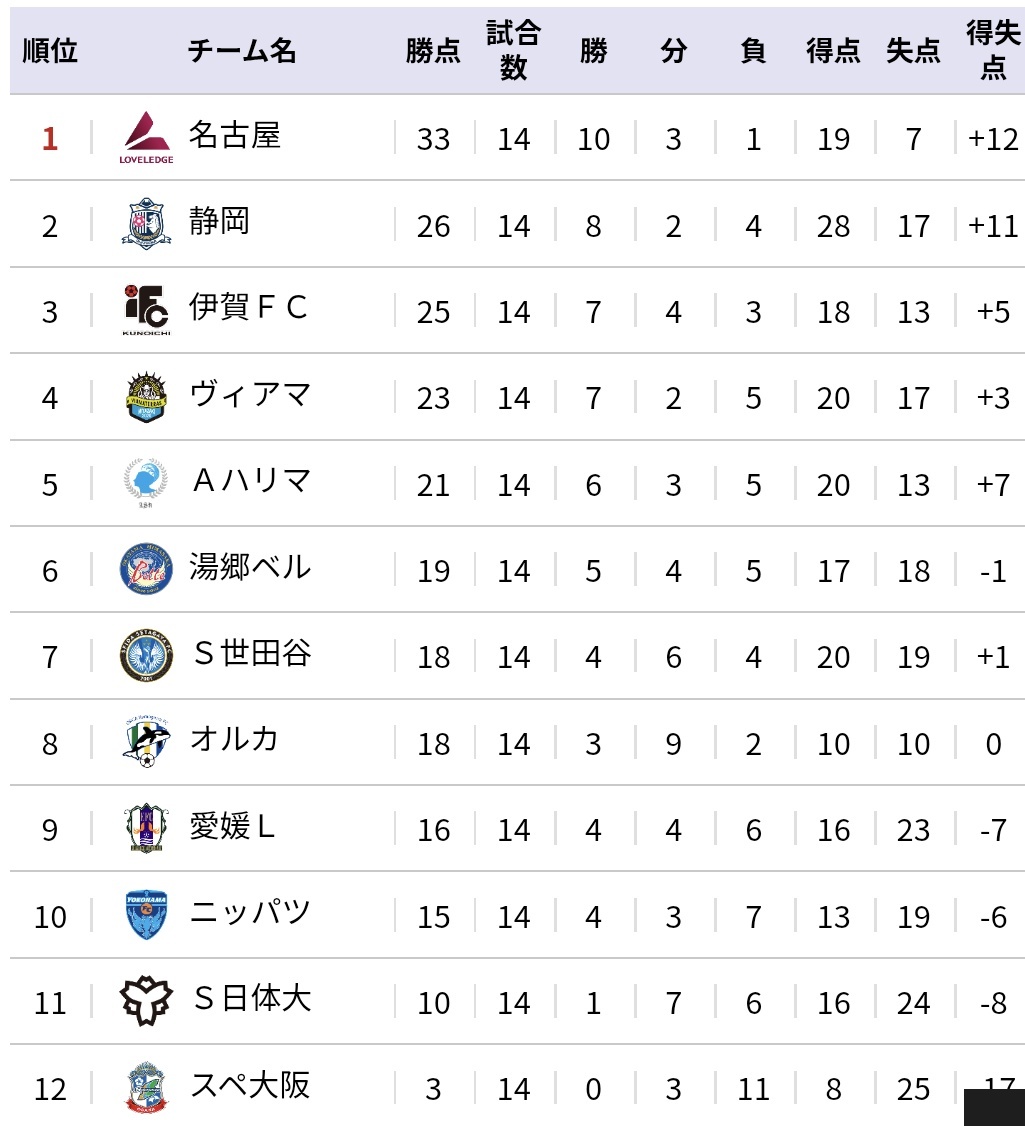Click the 順位 column header
Screen dimensions: 1025x1126
(x=50, y=51)
